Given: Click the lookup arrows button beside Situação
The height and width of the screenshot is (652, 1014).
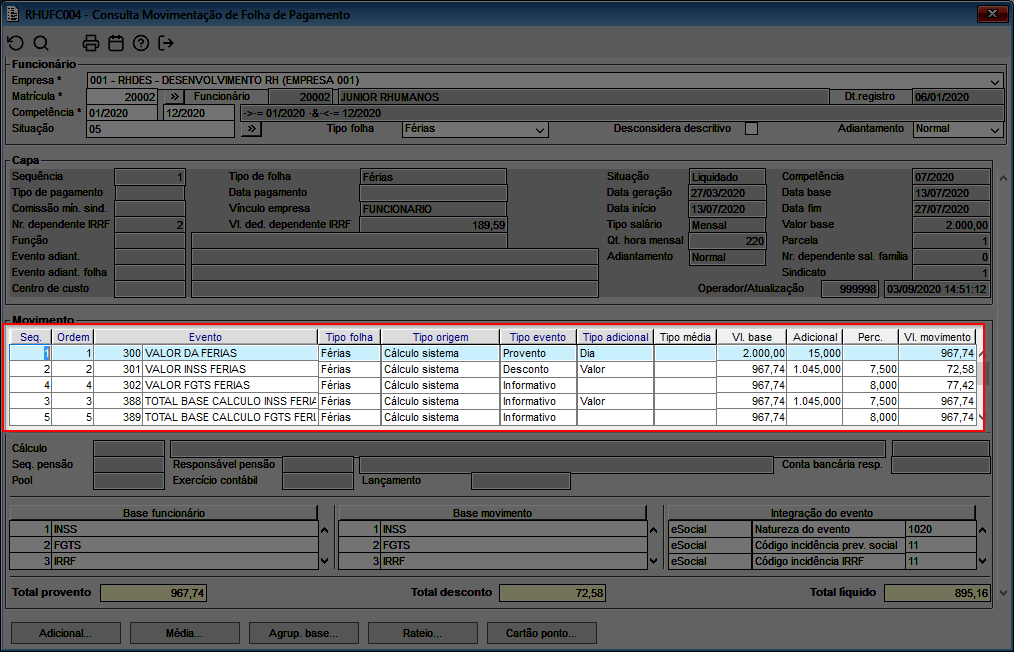Looking at the screenshot, I should tap(250, 129).
